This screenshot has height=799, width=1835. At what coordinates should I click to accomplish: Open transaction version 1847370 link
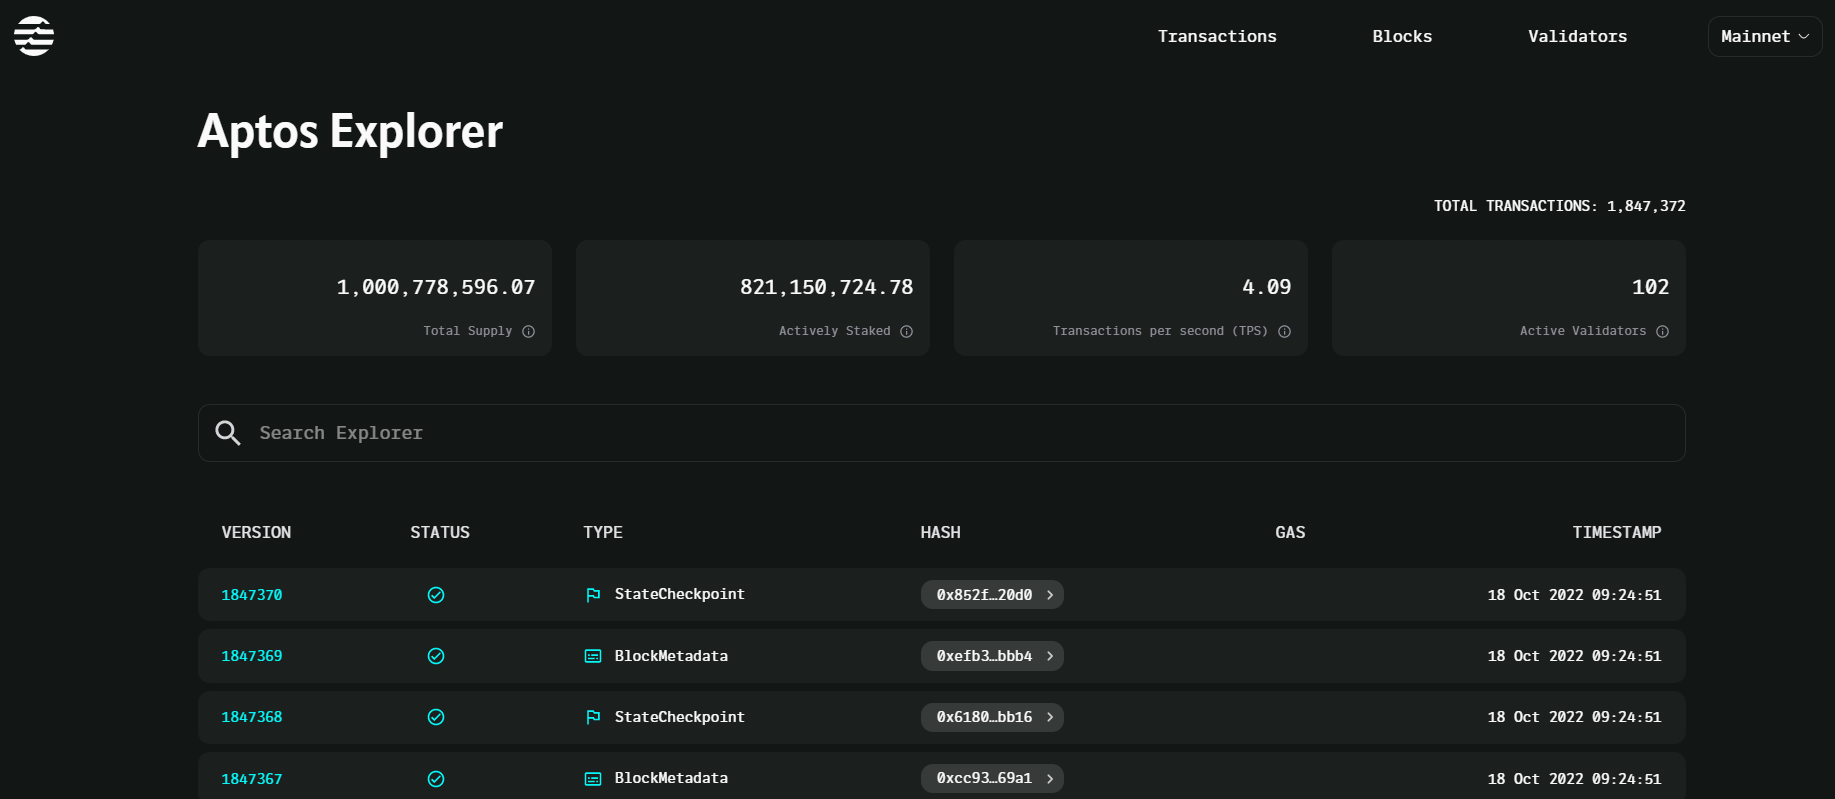coord(252,595)
